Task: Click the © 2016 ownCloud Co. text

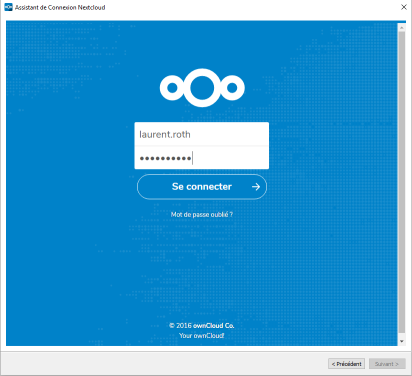Action: click(x=202, y=325)
